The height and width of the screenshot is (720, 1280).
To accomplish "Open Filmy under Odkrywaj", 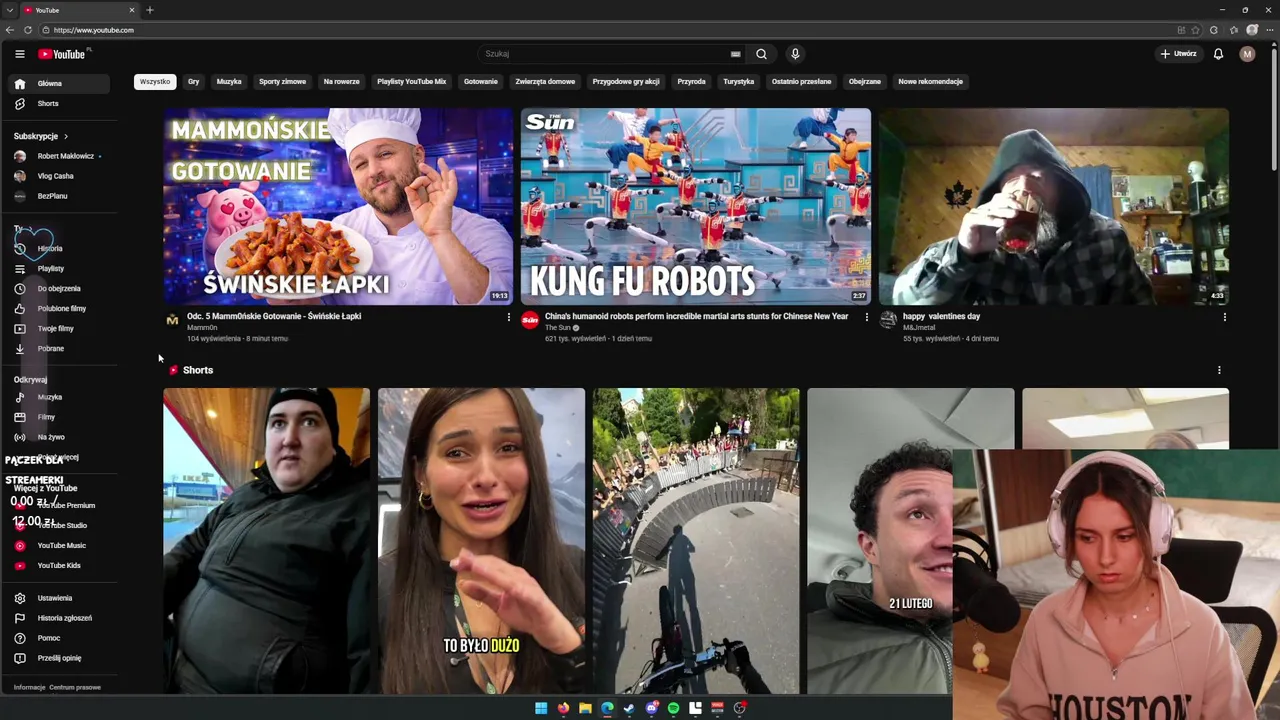I will (60, 417).
